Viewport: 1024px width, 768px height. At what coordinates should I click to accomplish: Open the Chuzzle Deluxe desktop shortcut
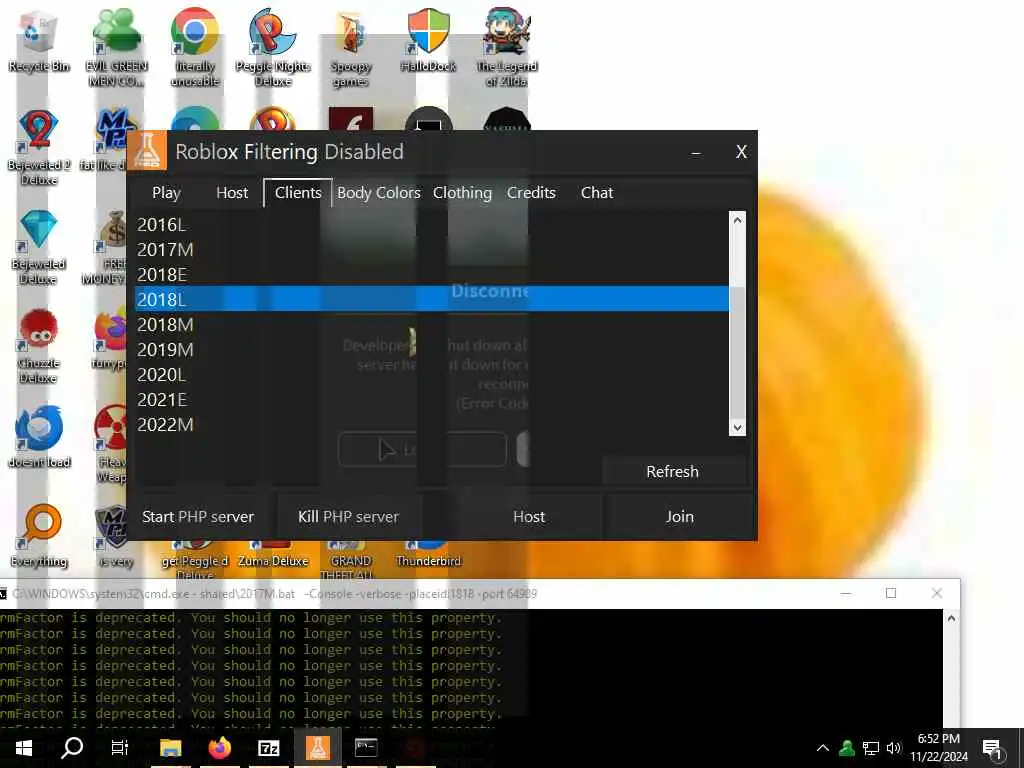coord(39,346)
